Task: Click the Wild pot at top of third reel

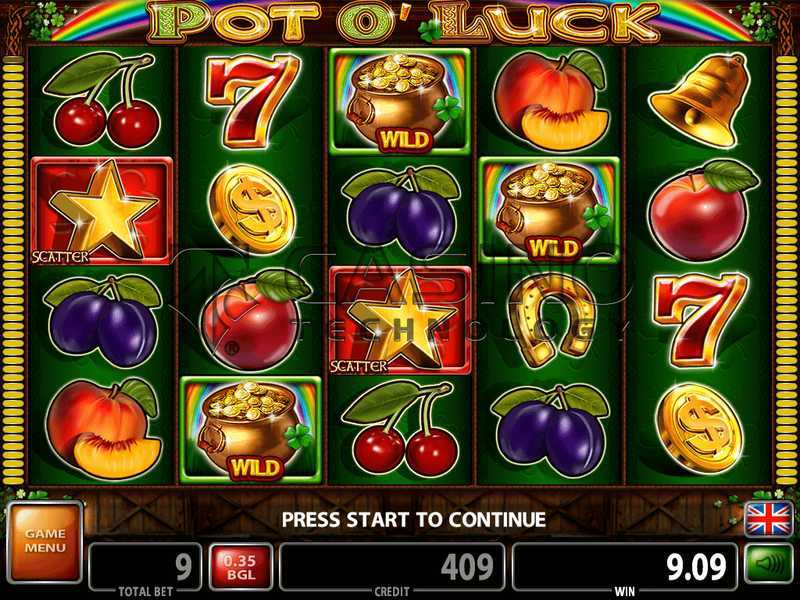Action: pyautogui.click(x=400, y=102)
